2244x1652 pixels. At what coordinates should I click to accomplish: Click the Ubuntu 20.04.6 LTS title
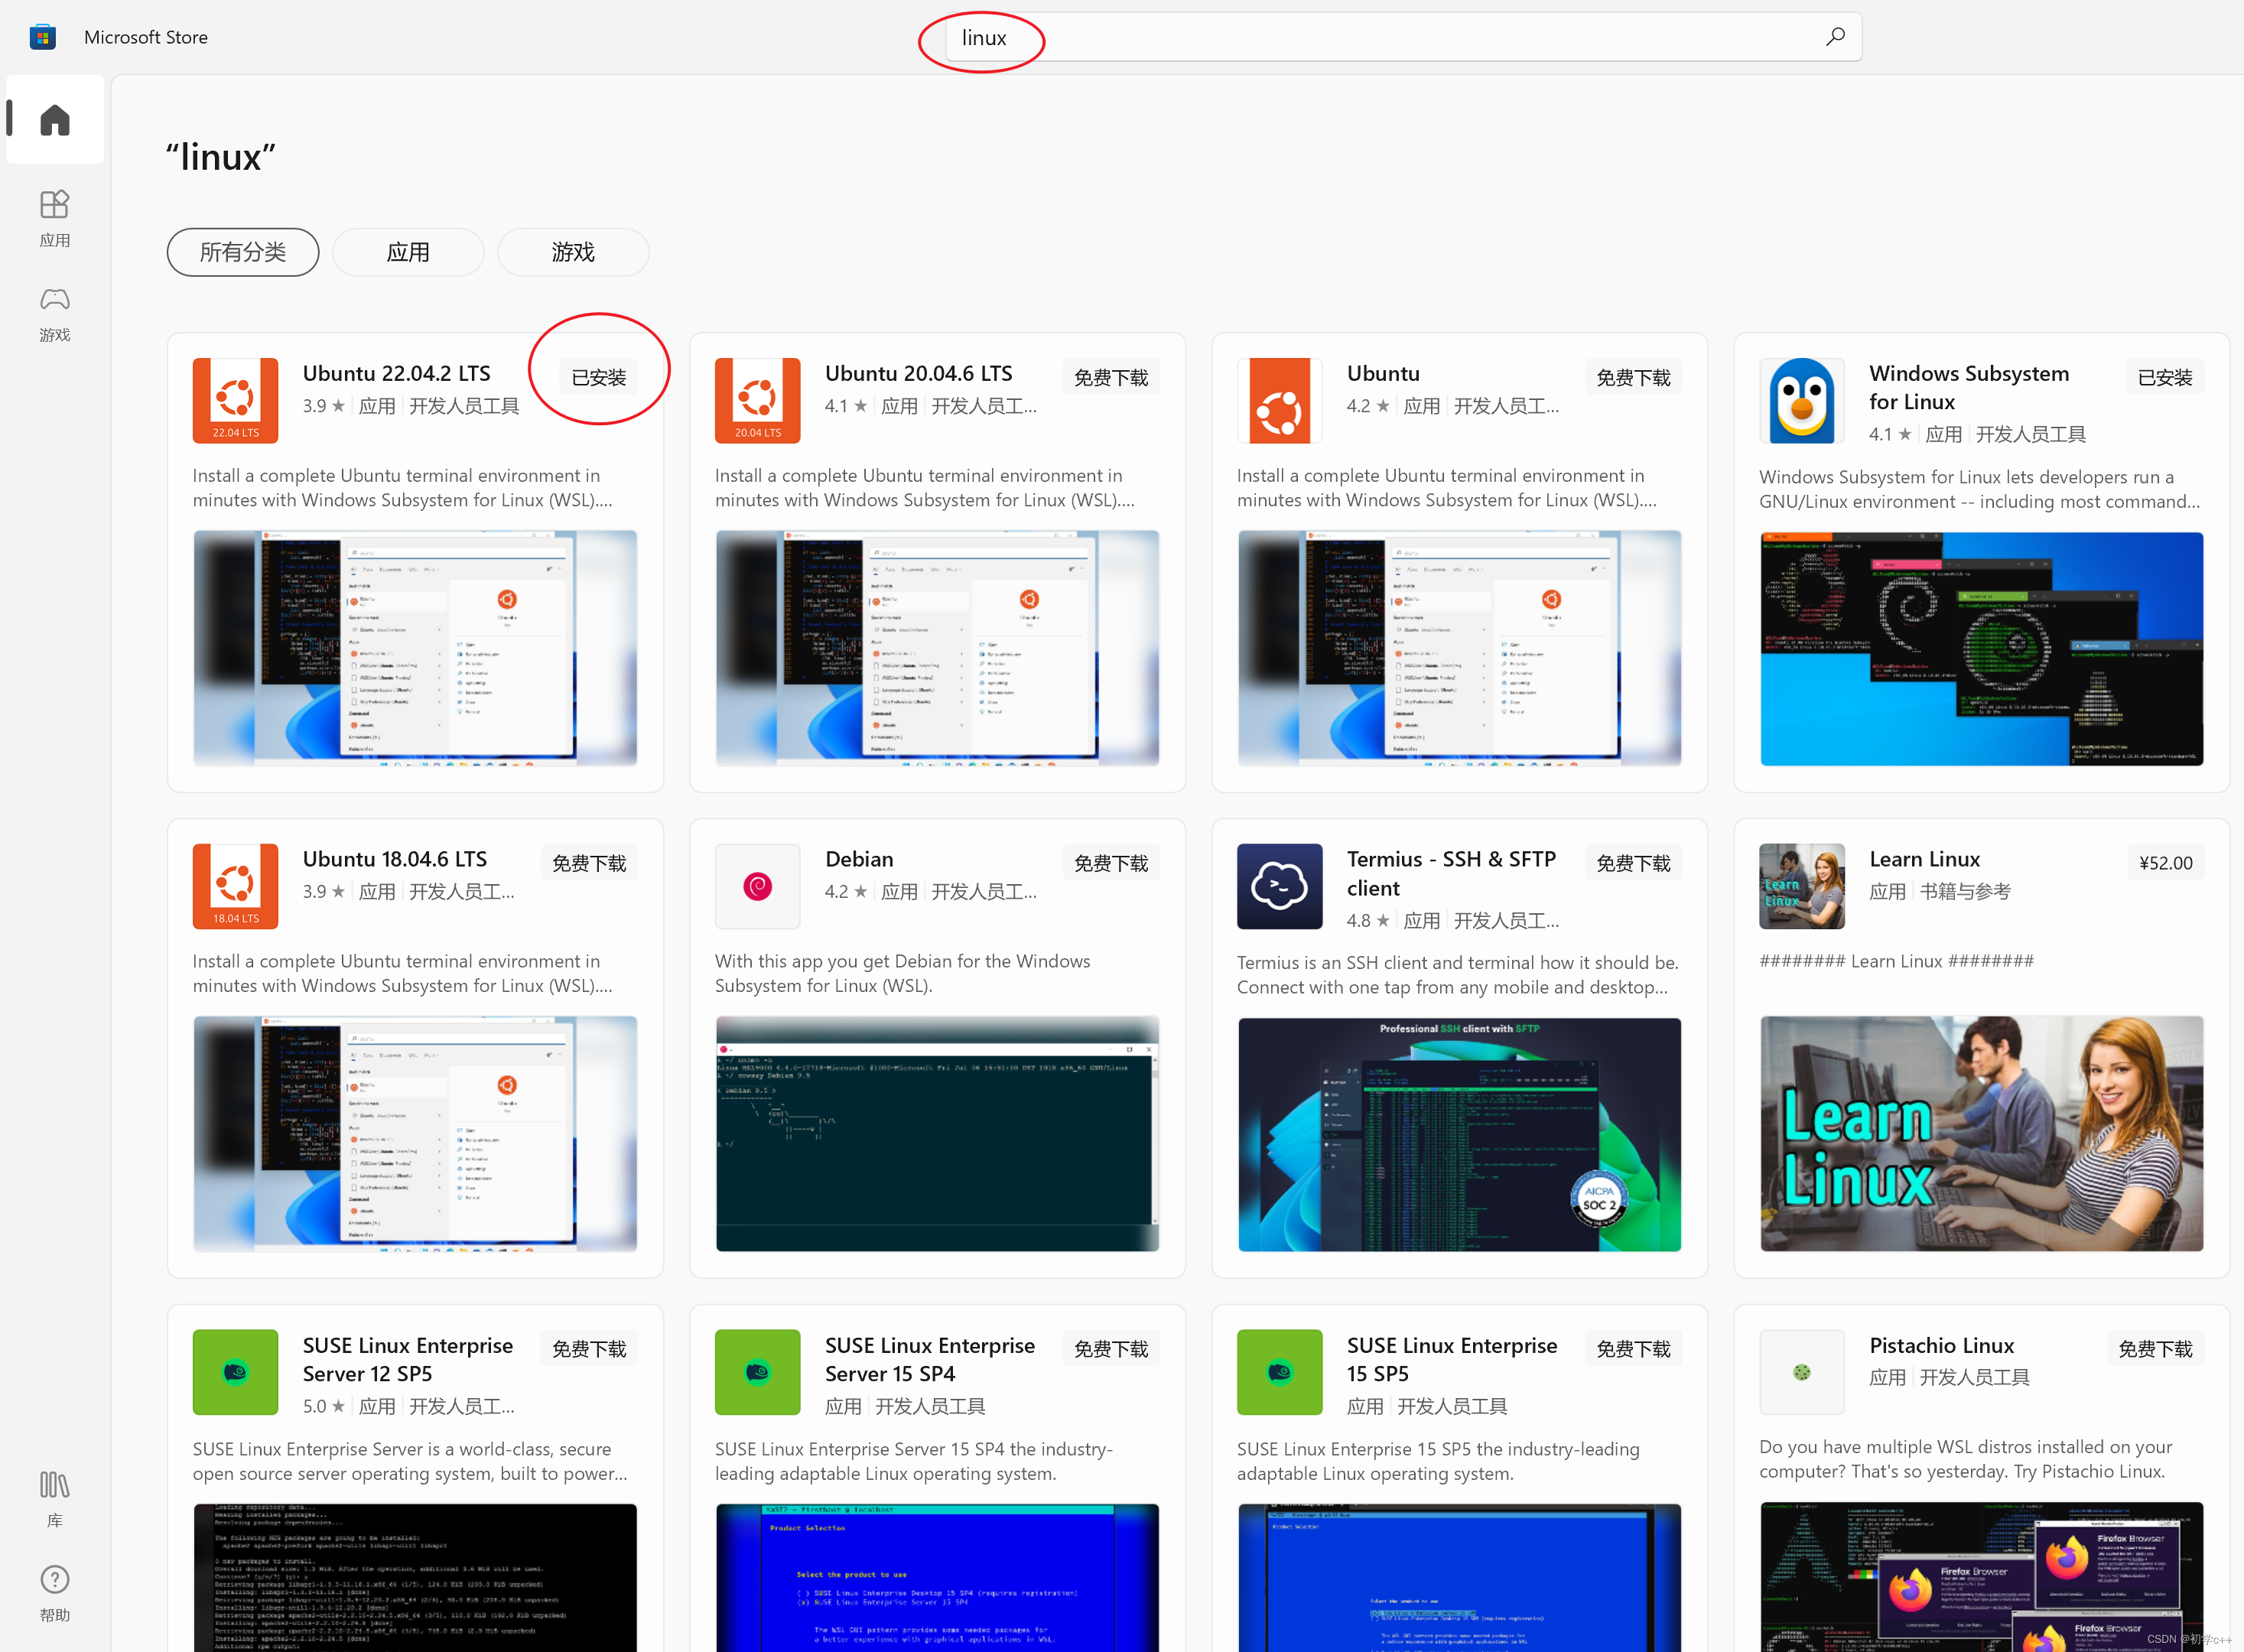[x=918, y=373]
